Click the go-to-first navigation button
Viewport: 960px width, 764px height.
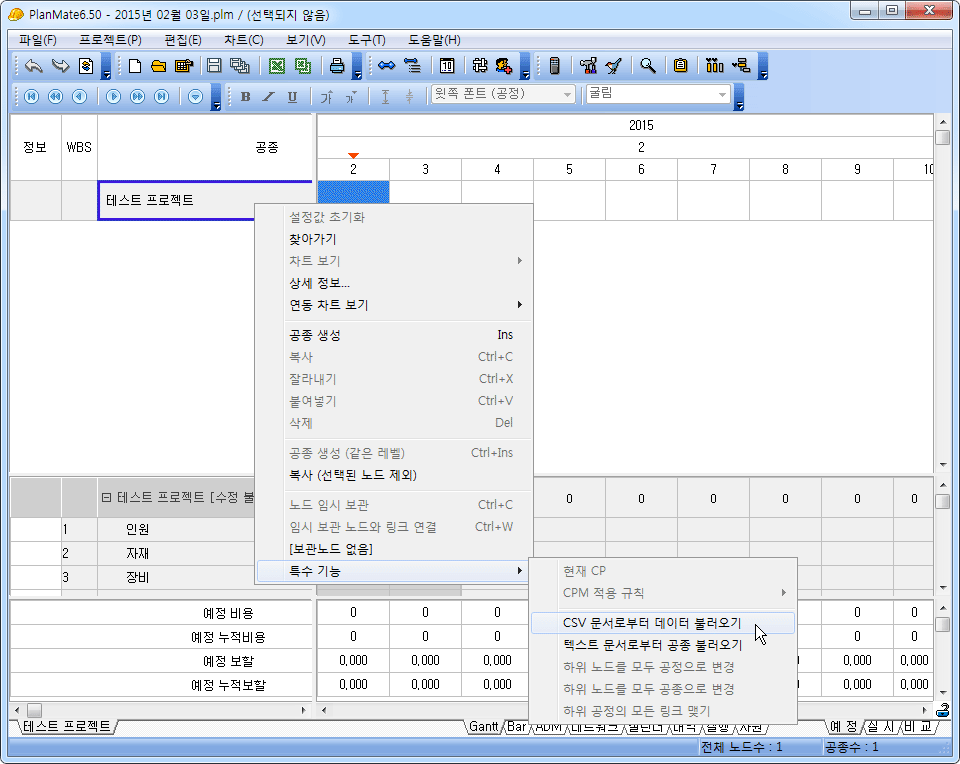31,96
